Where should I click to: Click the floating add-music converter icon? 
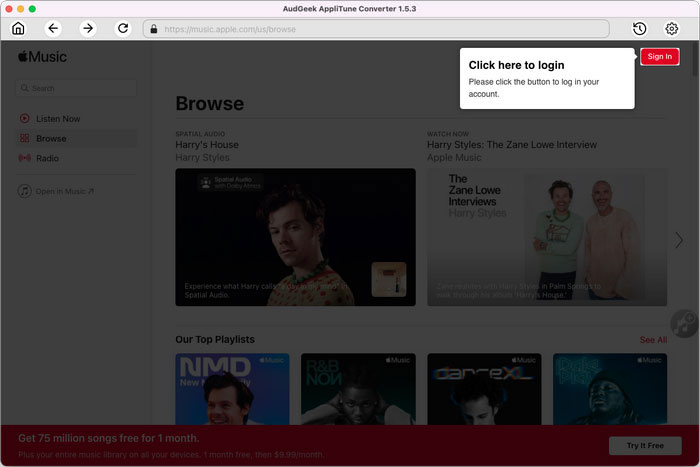click(x=684, y=323)
